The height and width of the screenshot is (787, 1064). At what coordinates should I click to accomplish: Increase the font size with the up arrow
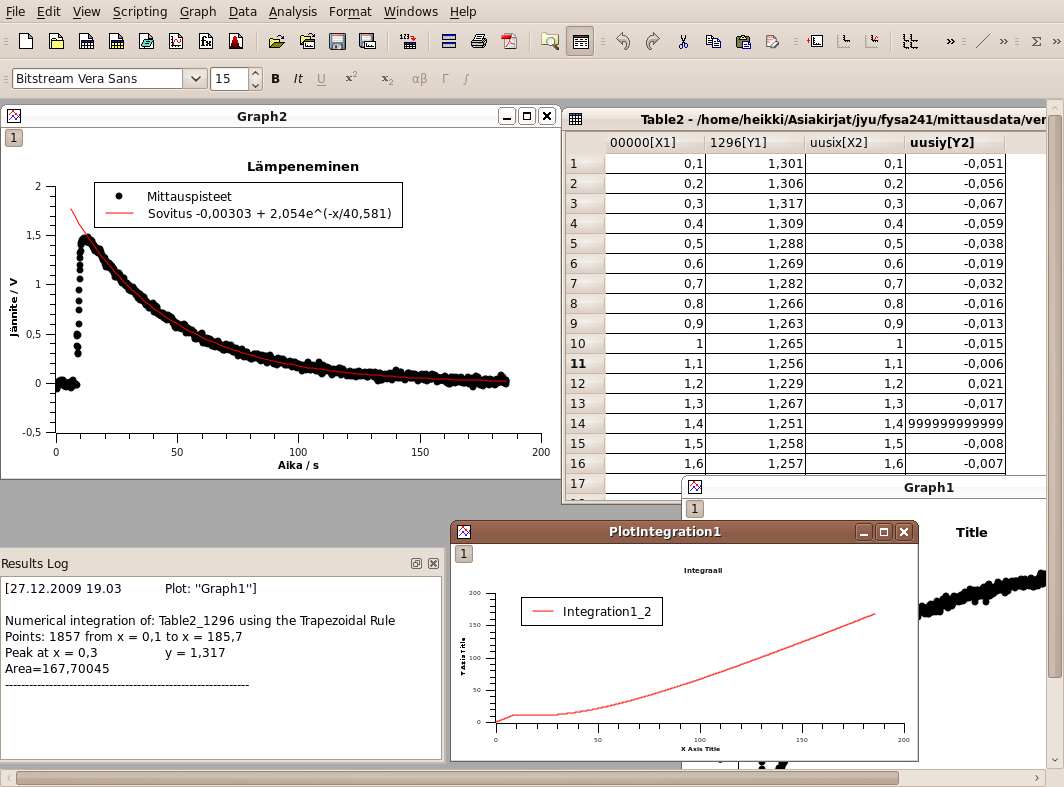pyautogui.click(x=256, y=73)
